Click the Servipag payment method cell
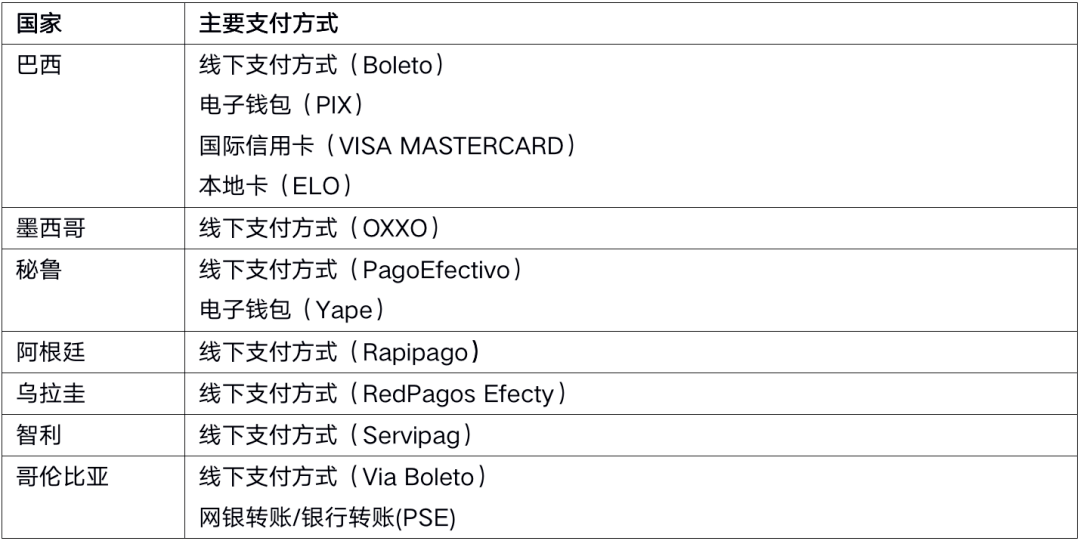1080x541 pixels. point(336,435)
